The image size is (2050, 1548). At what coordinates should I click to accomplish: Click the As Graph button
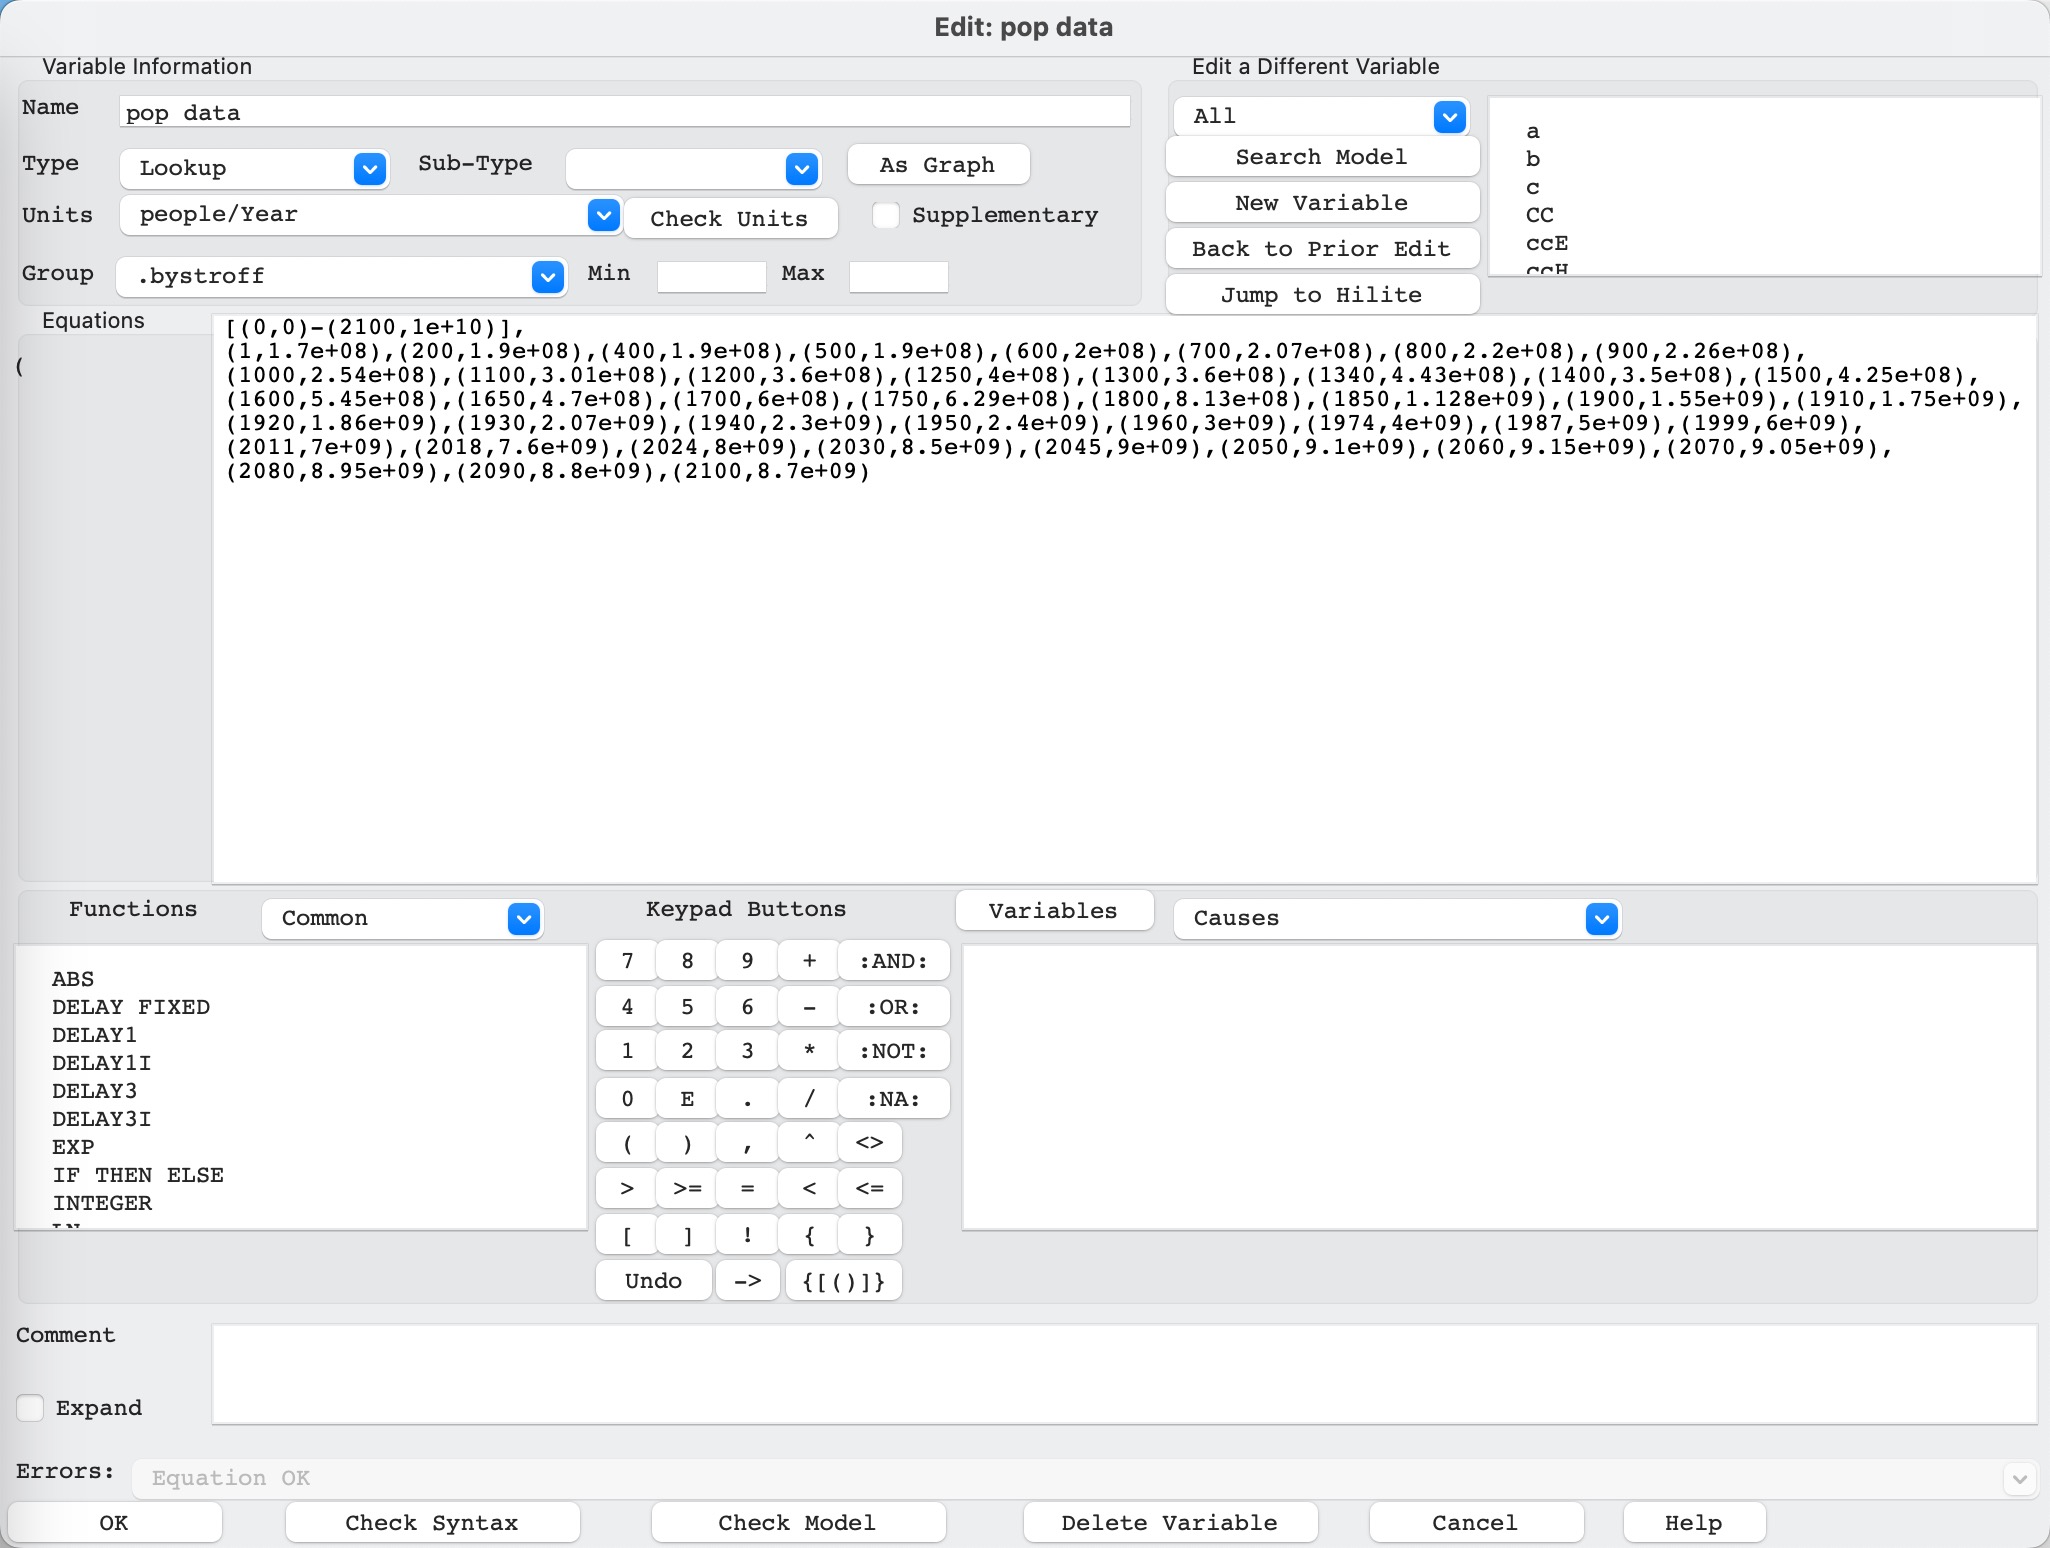(938, 164)
